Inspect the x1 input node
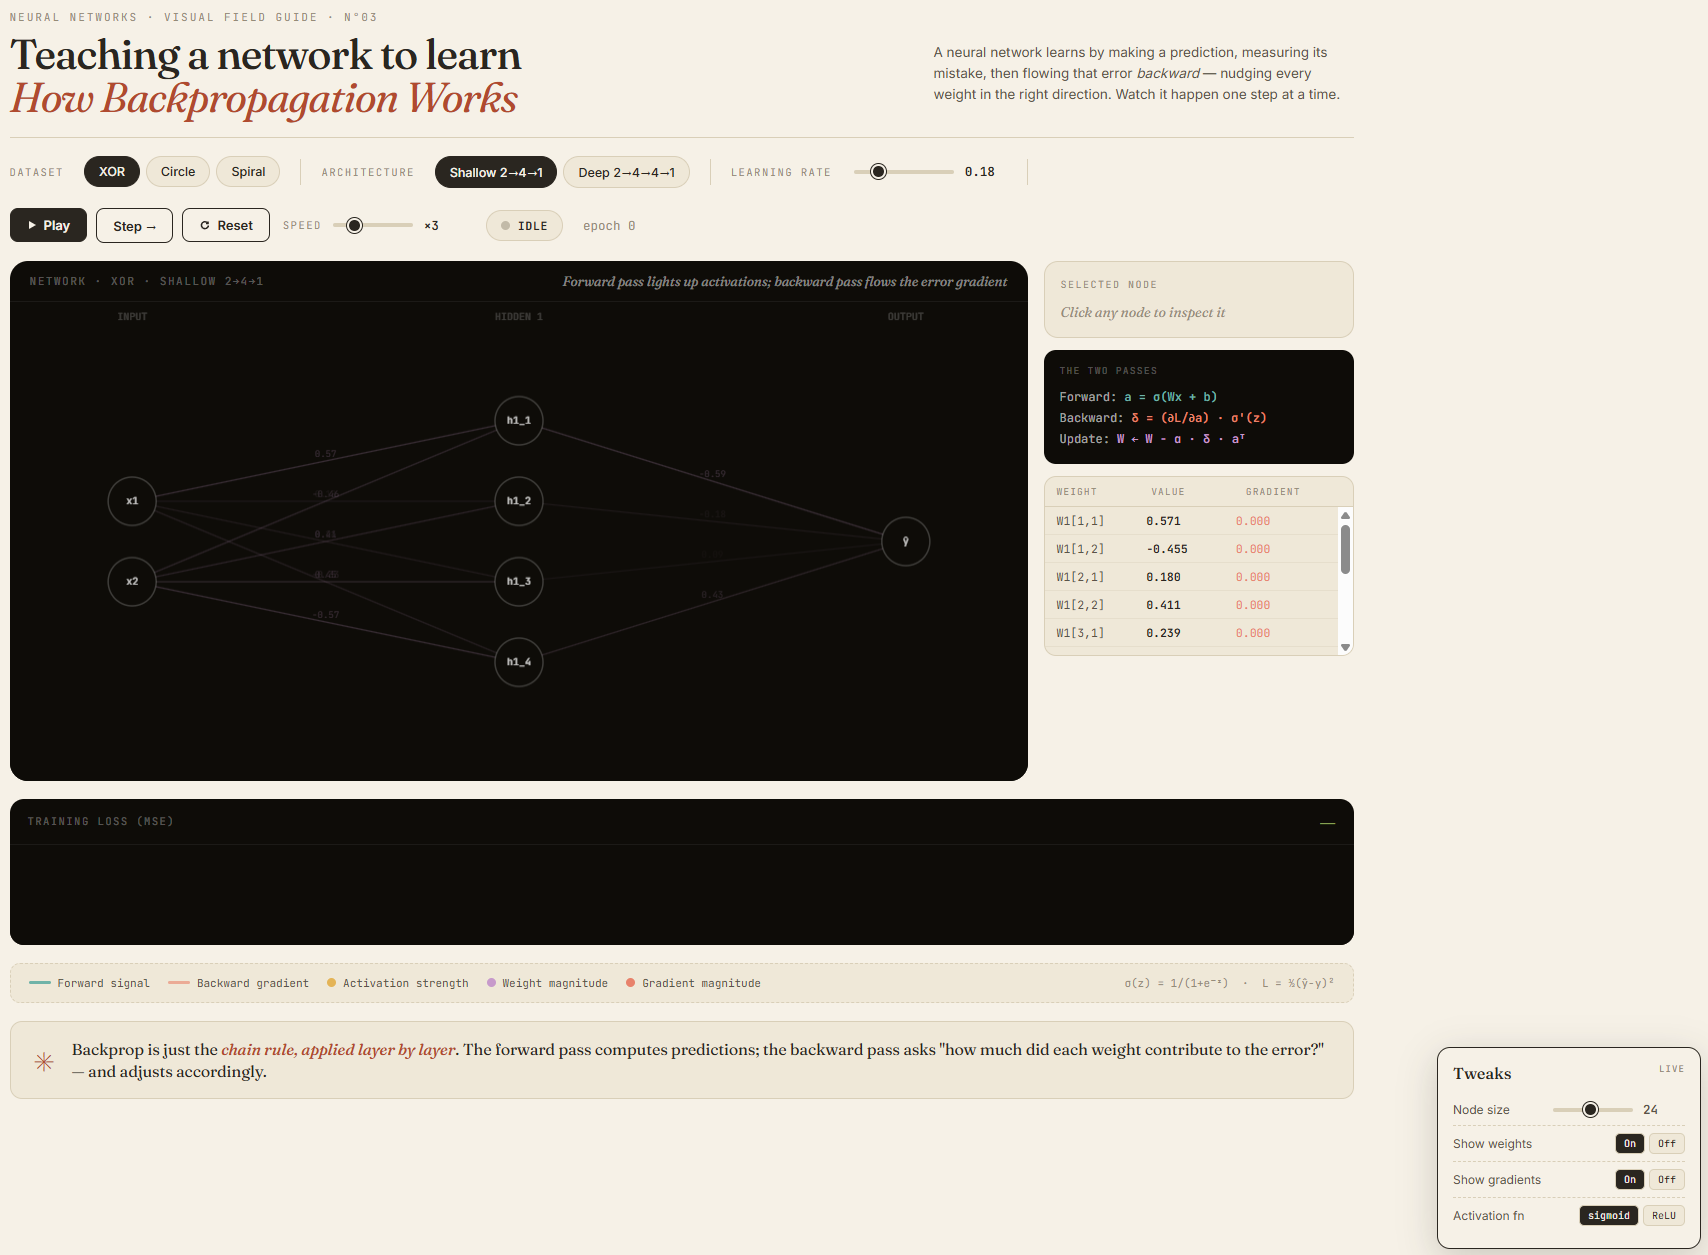1708x1255 pixels. 132,501
